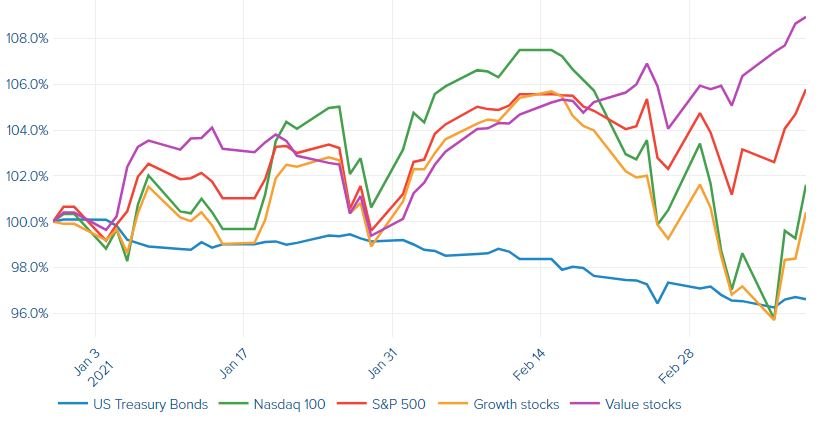Select the Feb 14 date label

click(530, 353)
